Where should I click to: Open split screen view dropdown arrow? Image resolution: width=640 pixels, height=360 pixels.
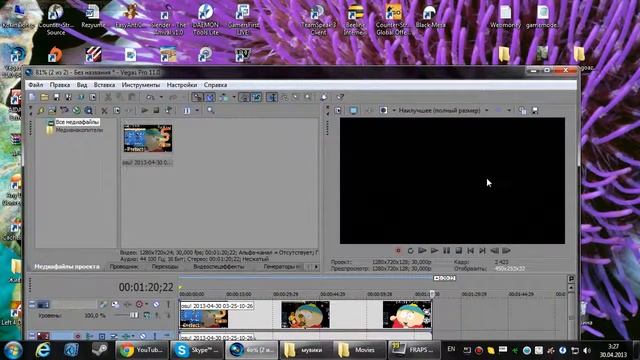tap(394, 111)
